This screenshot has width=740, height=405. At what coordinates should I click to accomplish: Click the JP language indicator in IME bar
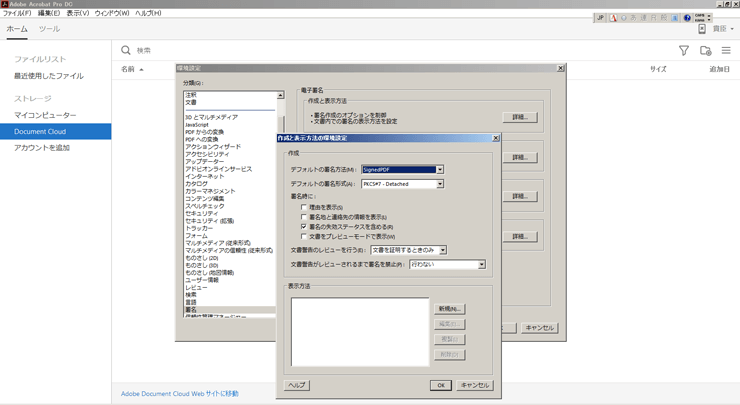click(600, 18)
